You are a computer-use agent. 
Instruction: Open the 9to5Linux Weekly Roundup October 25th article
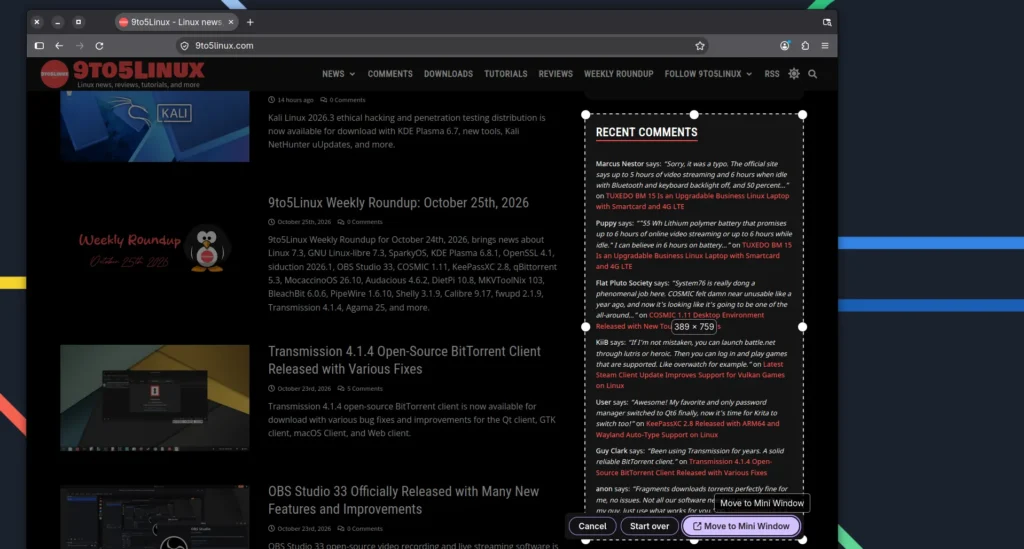pyautogui.click(x=398, y=202)
